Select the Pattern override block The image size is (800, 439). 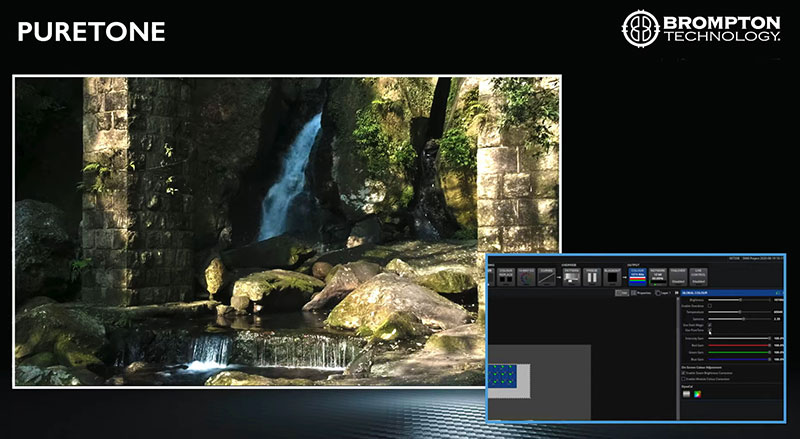571,277
